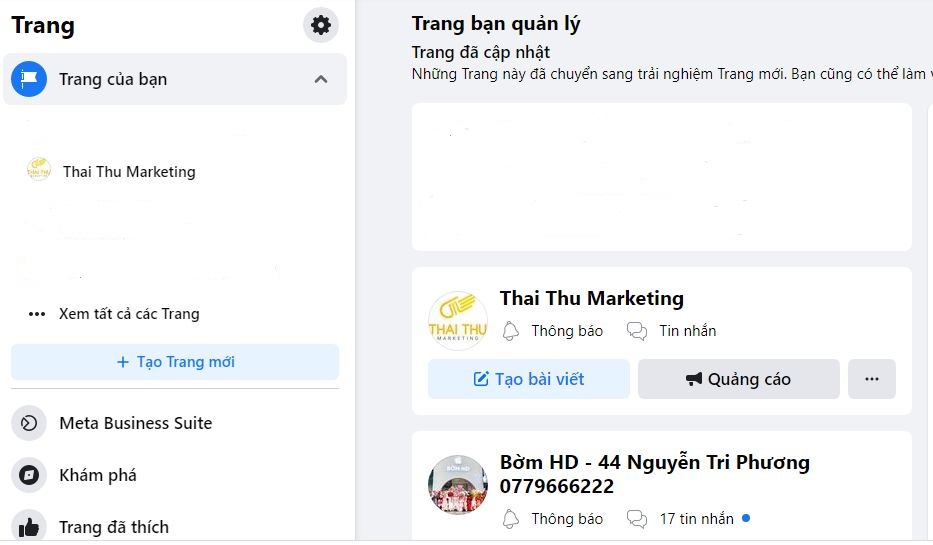Open Xem tất cả các Trang

click(x=129, y=313)
